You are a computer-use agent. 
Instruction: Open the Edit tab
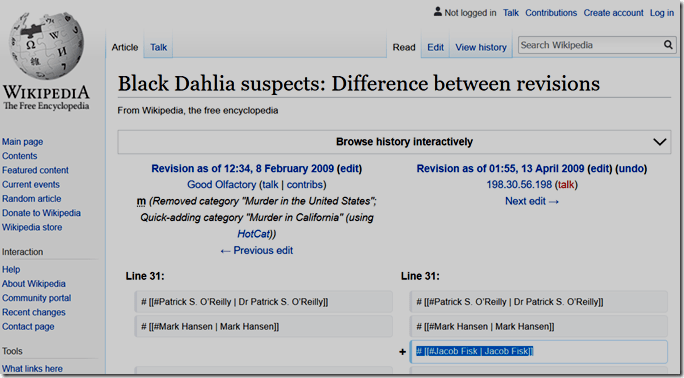[435, 47]
